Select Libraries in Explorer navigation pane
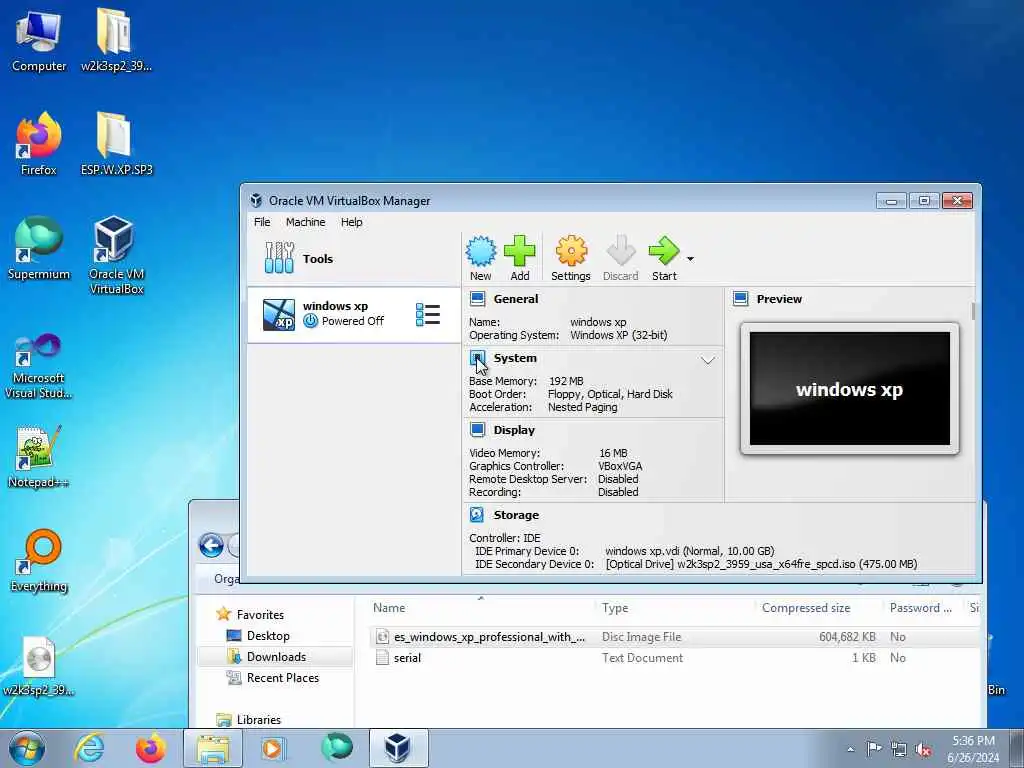The height and width of the screenshot is (768, 1024). coord(259,720)
